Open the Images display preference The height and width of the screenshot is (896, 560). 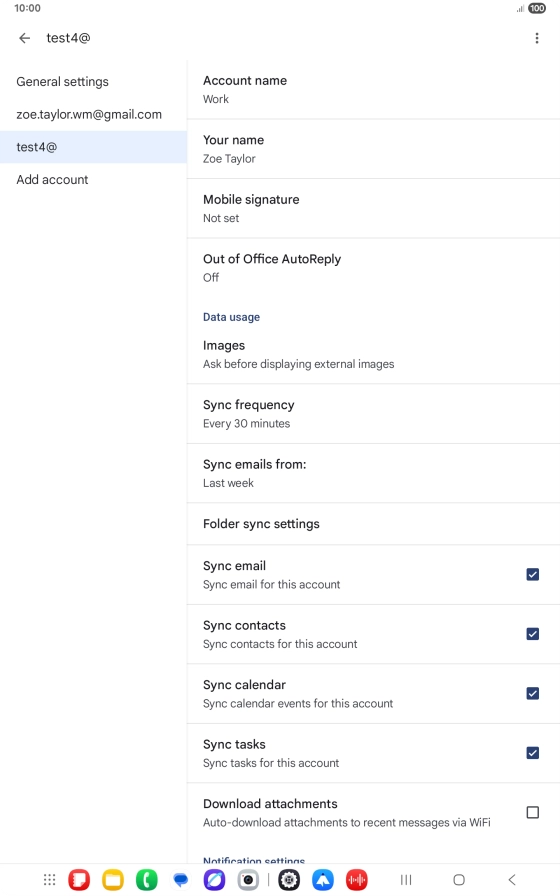373,354
